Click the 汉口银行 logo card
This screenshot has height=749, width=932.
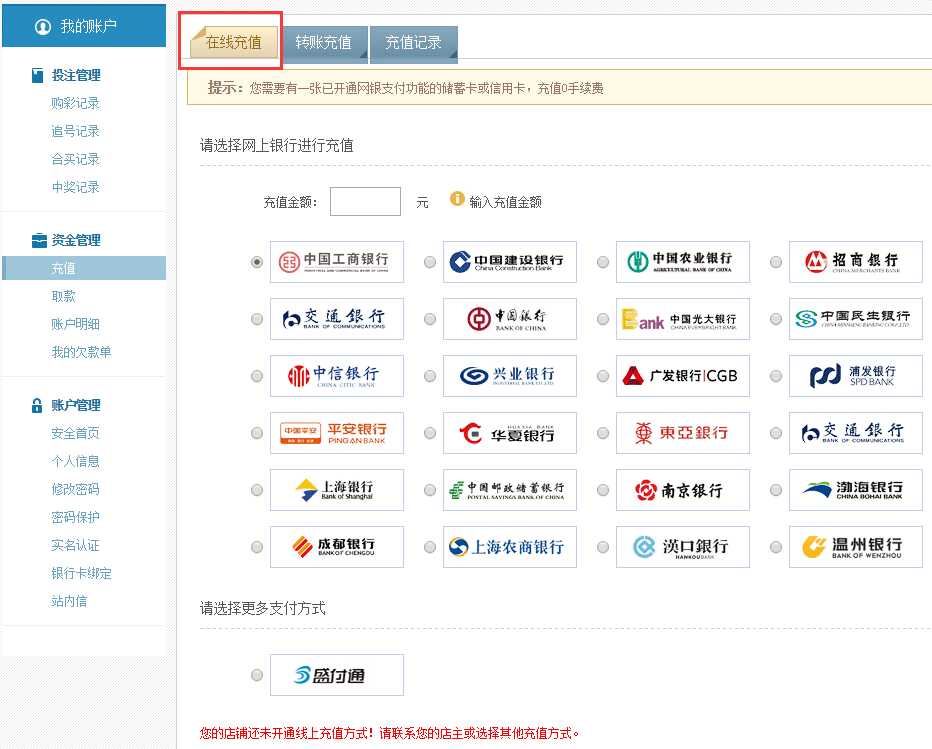point(682,547)
